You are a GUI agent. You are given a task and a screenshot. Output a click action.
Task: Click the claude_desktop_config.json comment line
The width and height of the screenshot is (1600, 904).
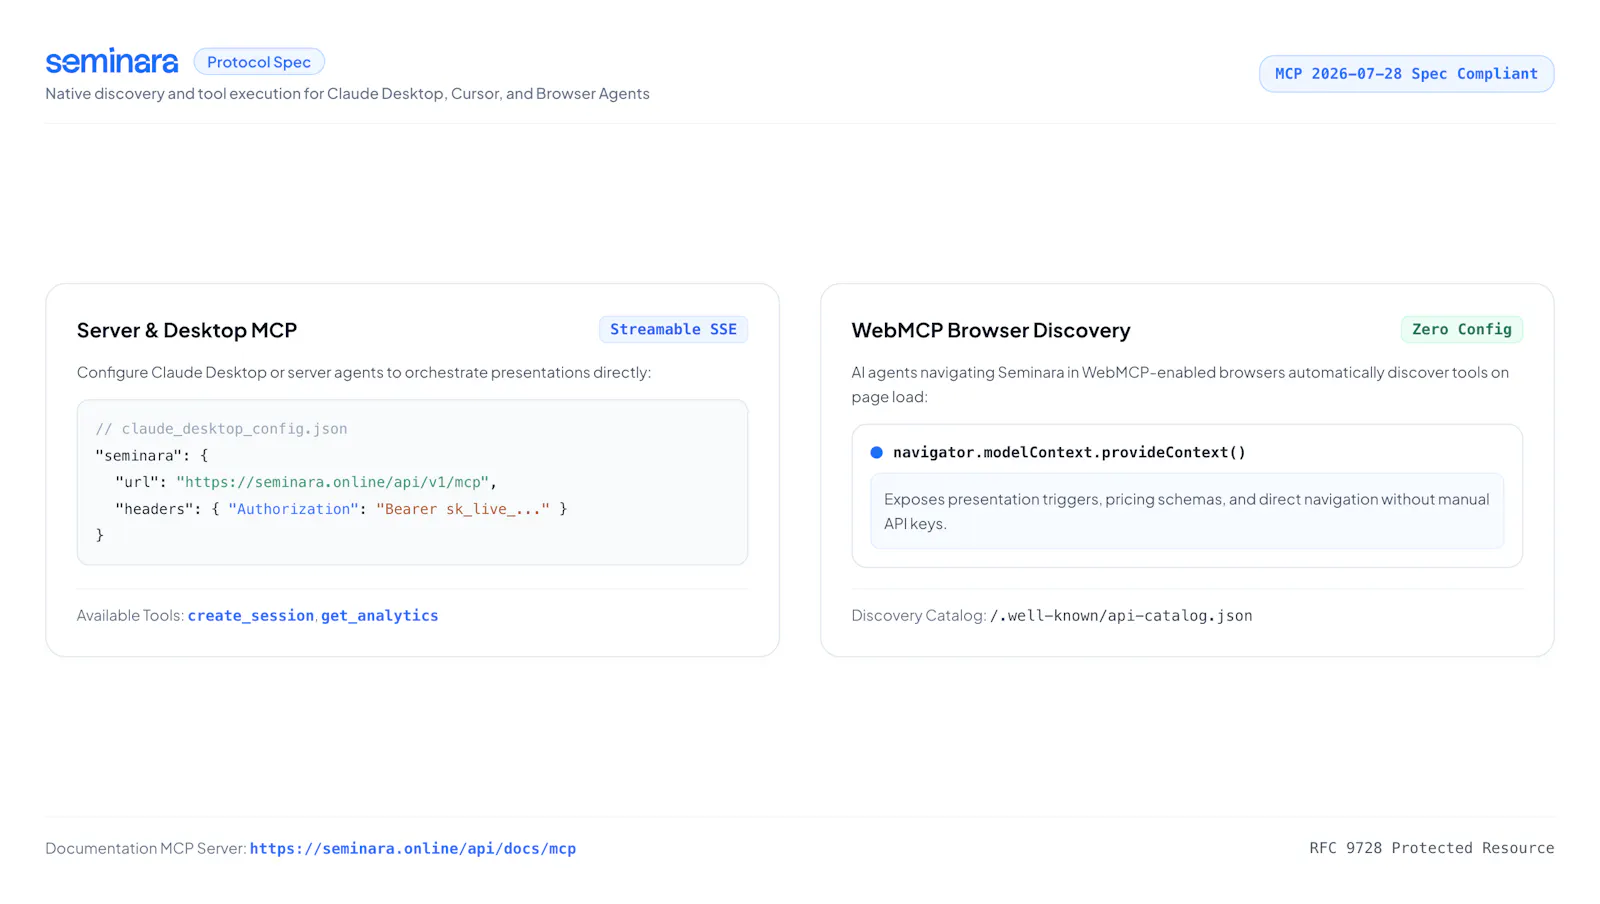(222, 428)
